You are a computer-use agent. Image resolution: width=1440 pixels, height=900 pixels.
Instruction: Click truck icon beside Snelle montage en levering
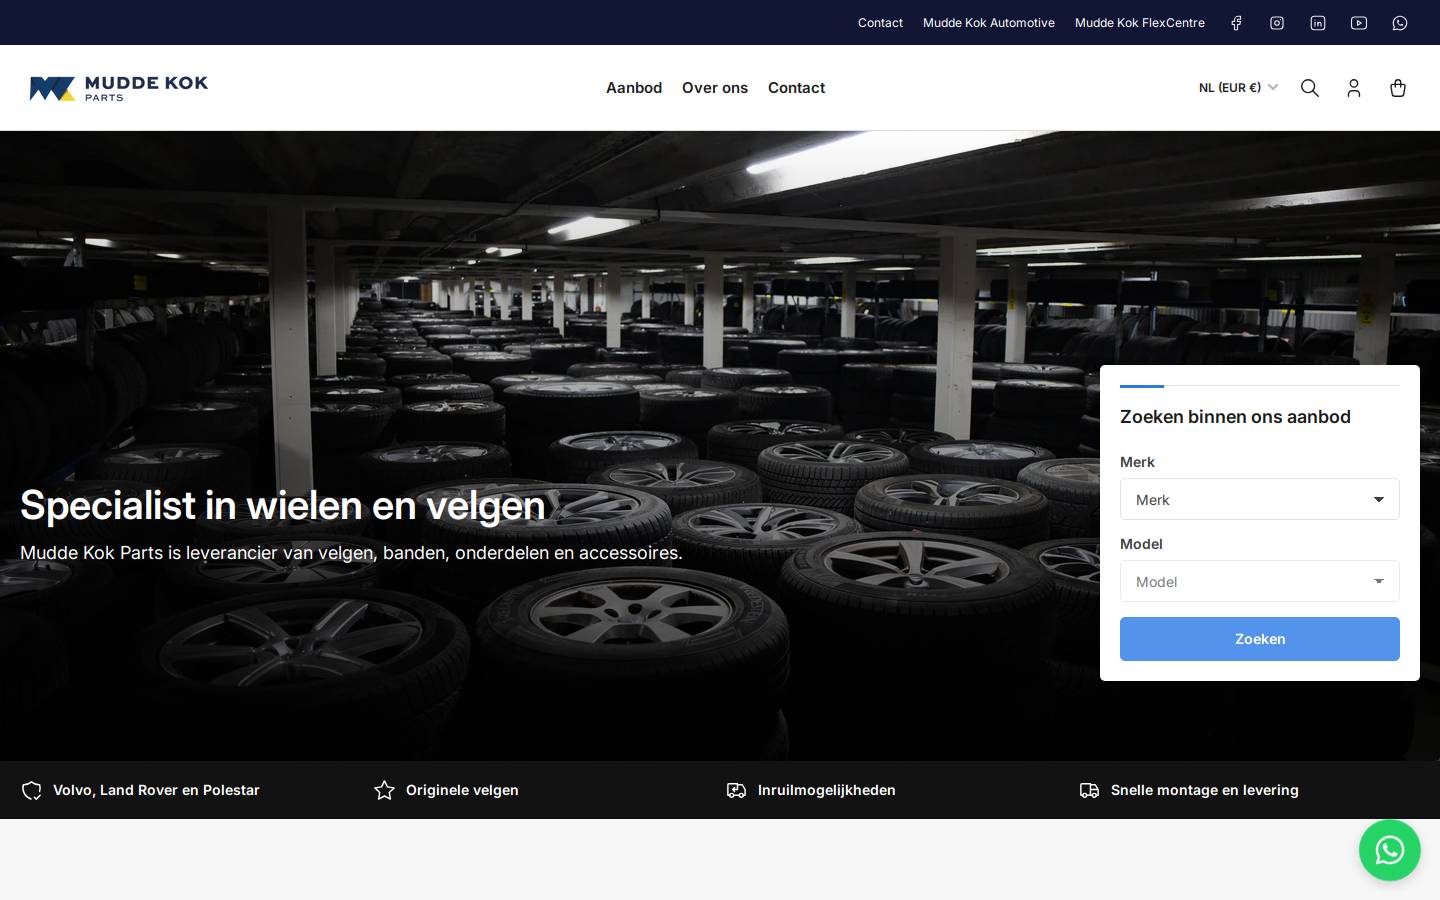[x=1090, y=791]
